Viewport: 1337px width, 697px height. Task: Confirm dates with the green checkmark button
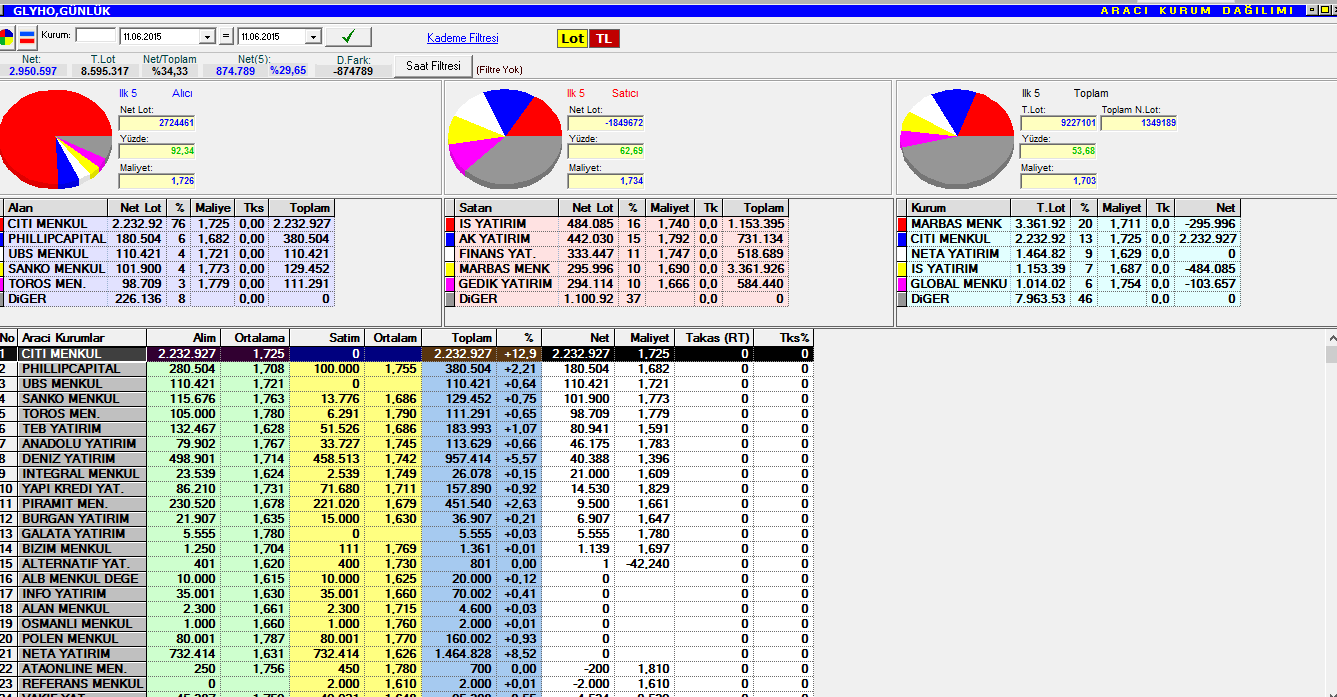[x=348, y=37]
